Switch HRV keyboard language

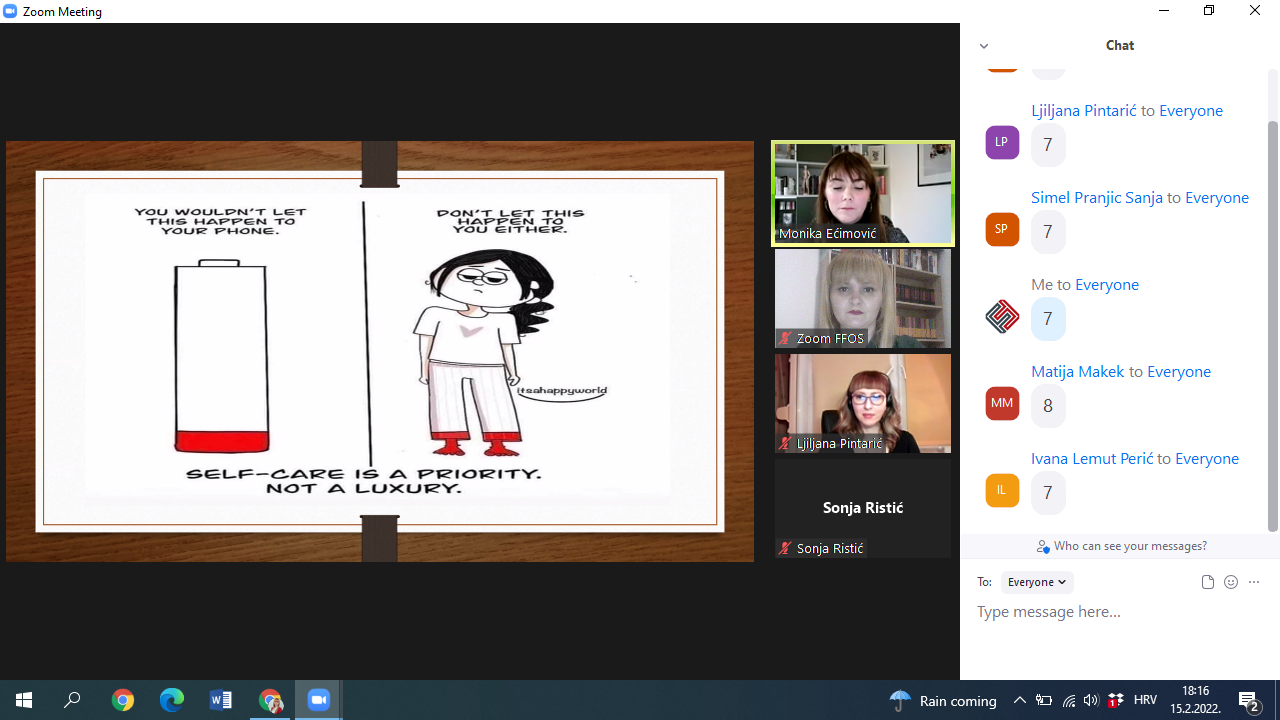pyautogui.click(x=1146, y=700)
